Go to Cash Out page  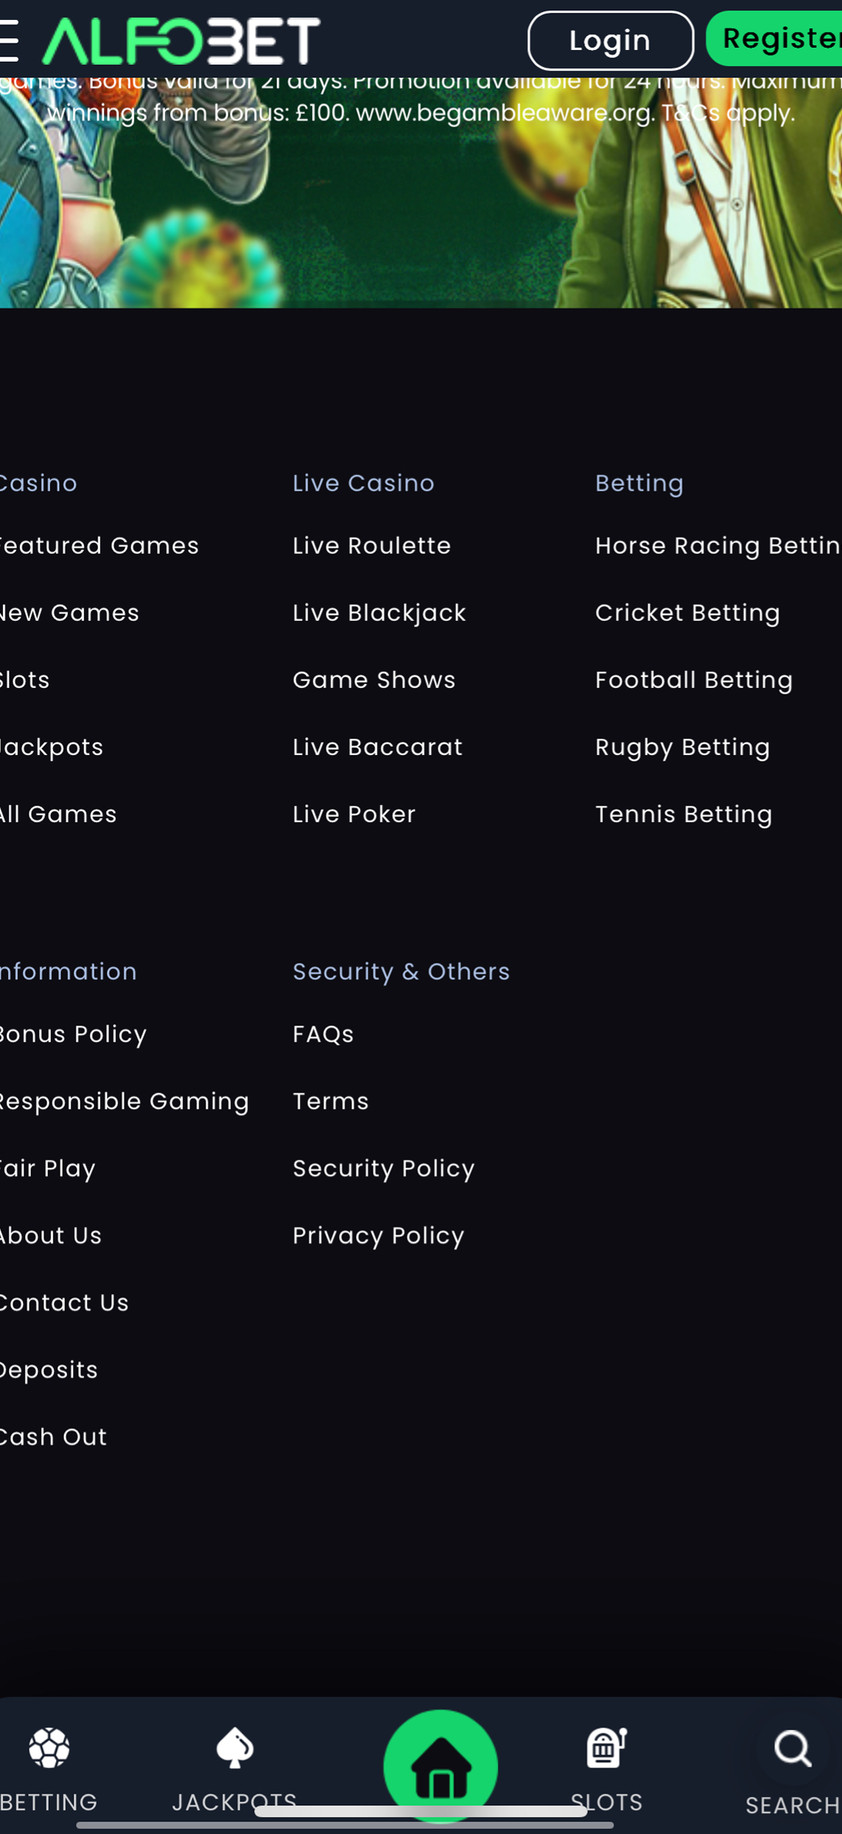click(54, 1437)
